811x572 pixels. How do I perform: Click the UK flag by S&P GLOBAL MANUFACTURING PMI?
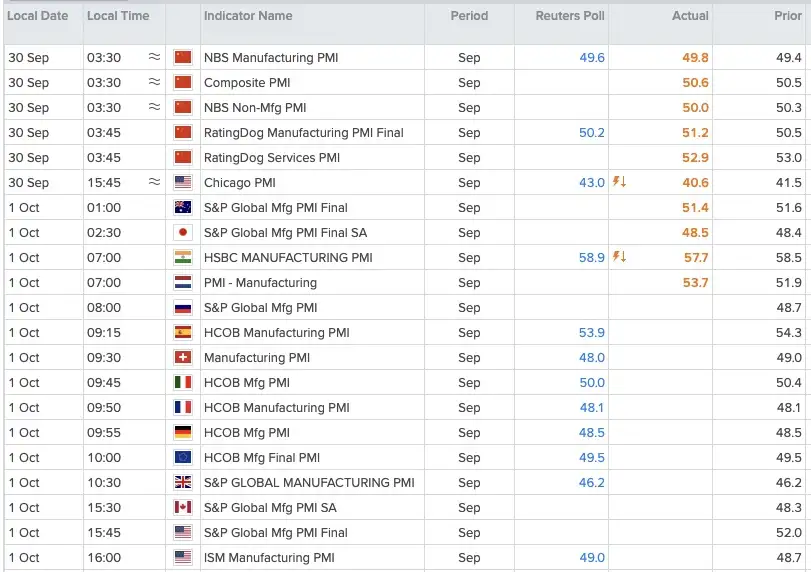(x=183, y=482)
